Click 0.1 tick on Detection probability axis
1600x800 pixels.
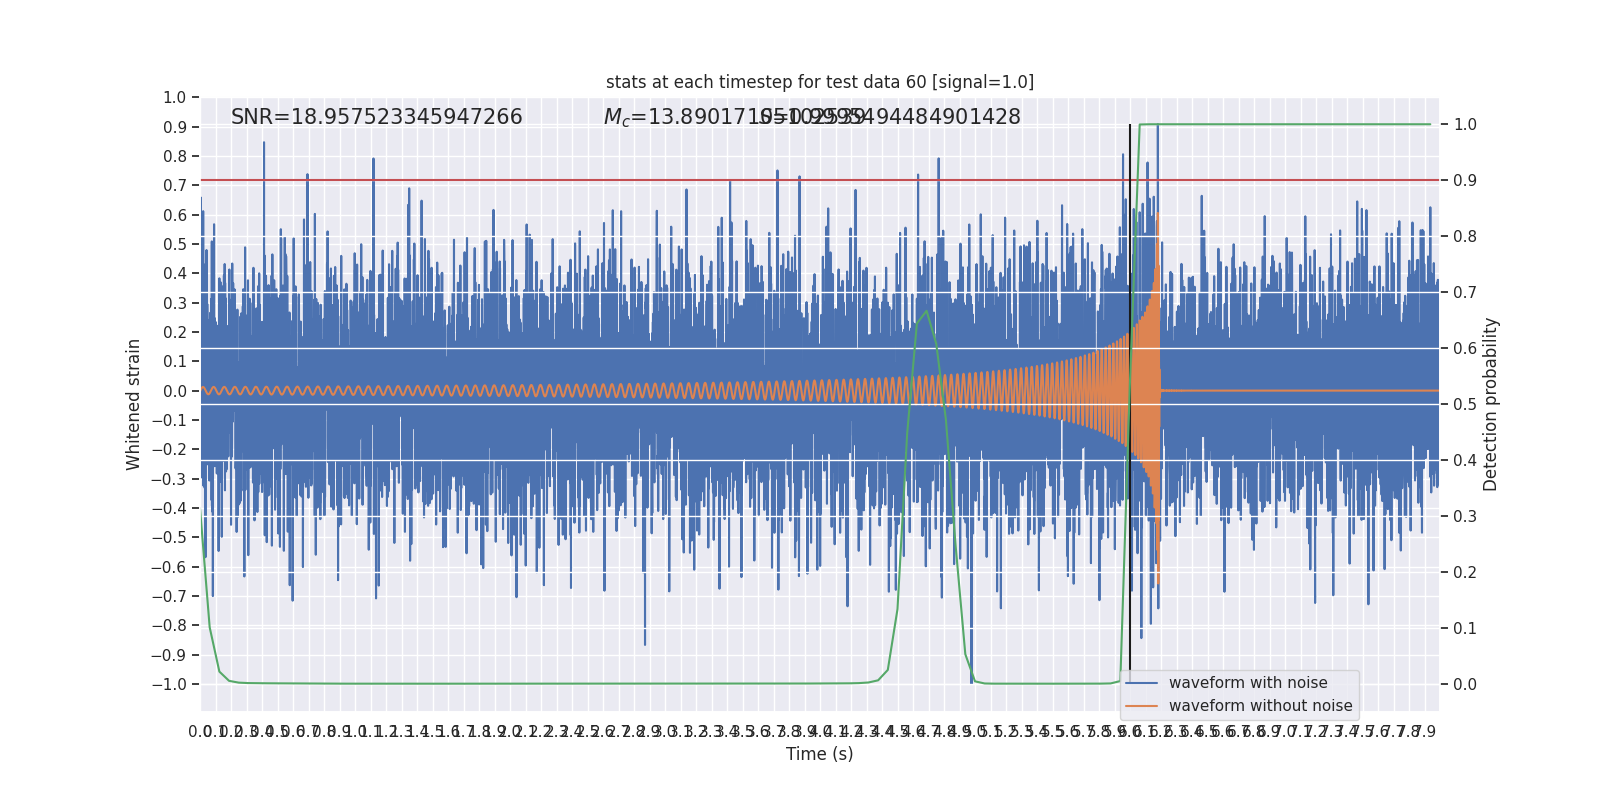[1465, 629]
